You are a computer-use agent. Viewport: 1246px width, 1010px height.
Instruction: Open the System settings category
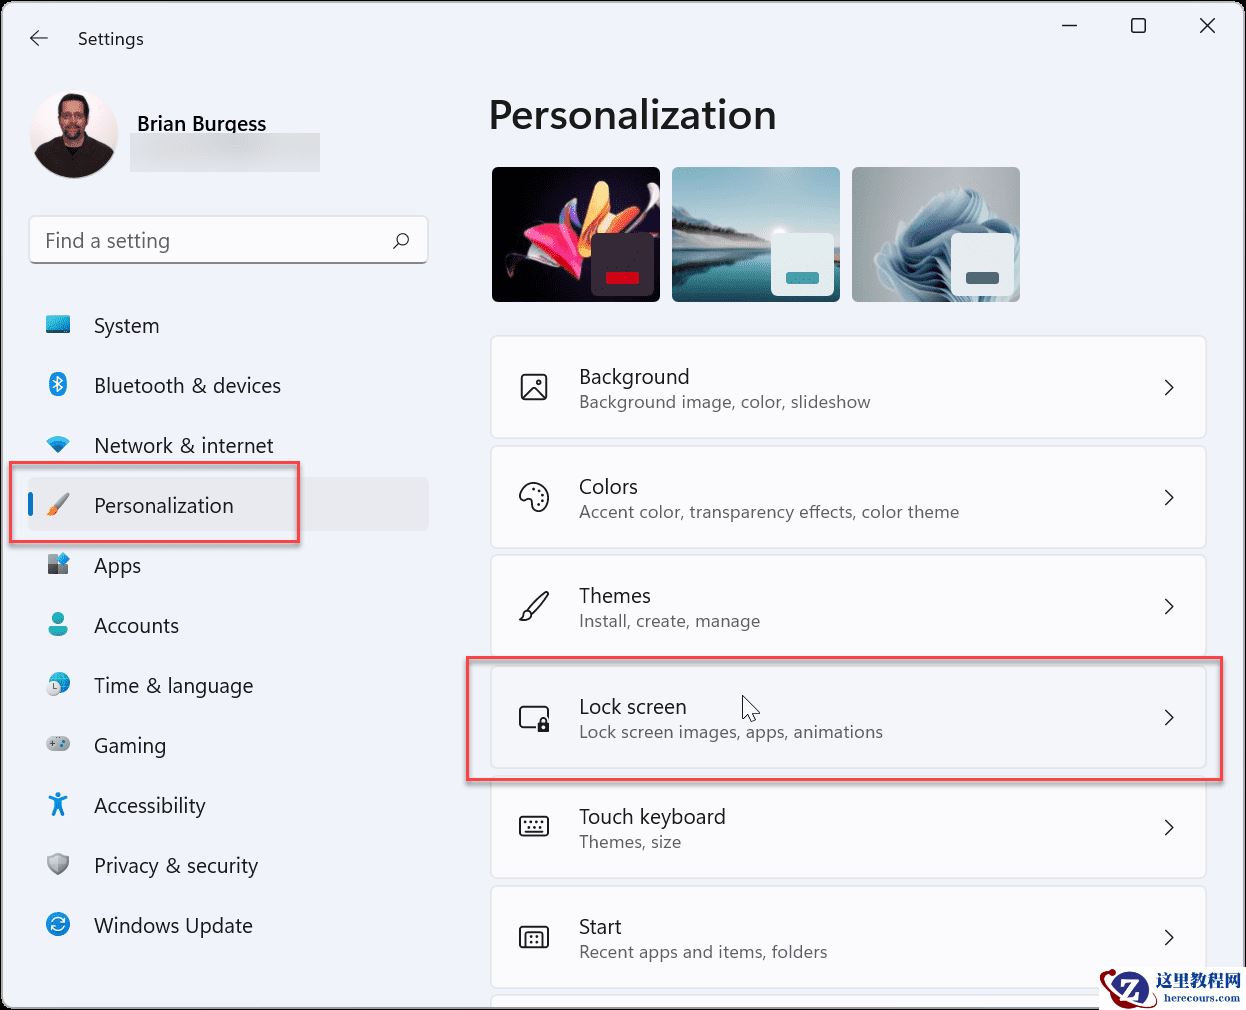[x=126, y=326]
